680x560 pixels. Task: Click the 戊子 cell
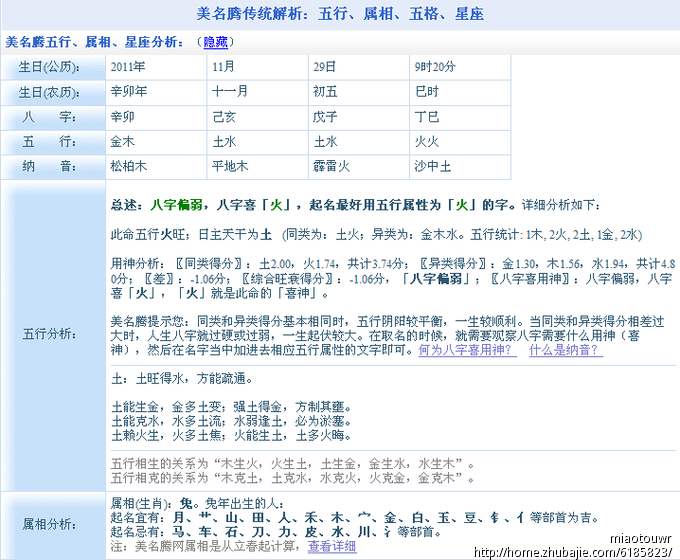pyautogui.click(x=359, y=118)
